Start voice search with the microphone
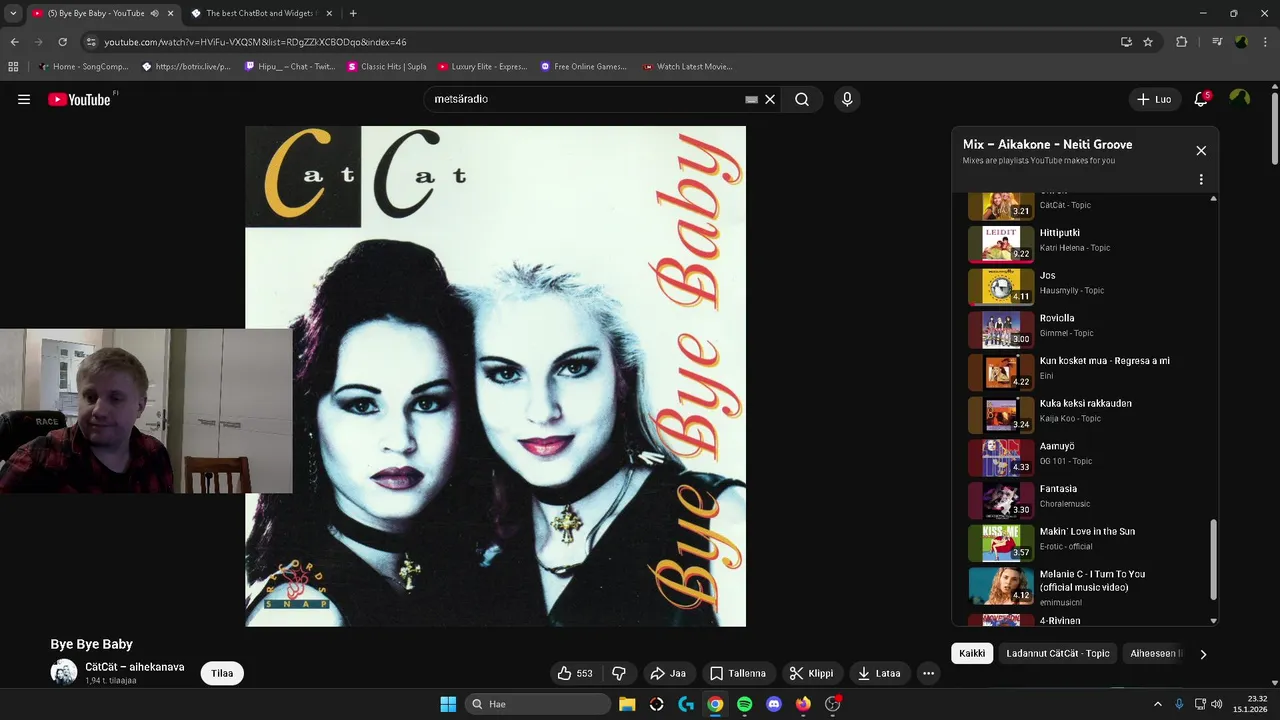 point(847,99)
